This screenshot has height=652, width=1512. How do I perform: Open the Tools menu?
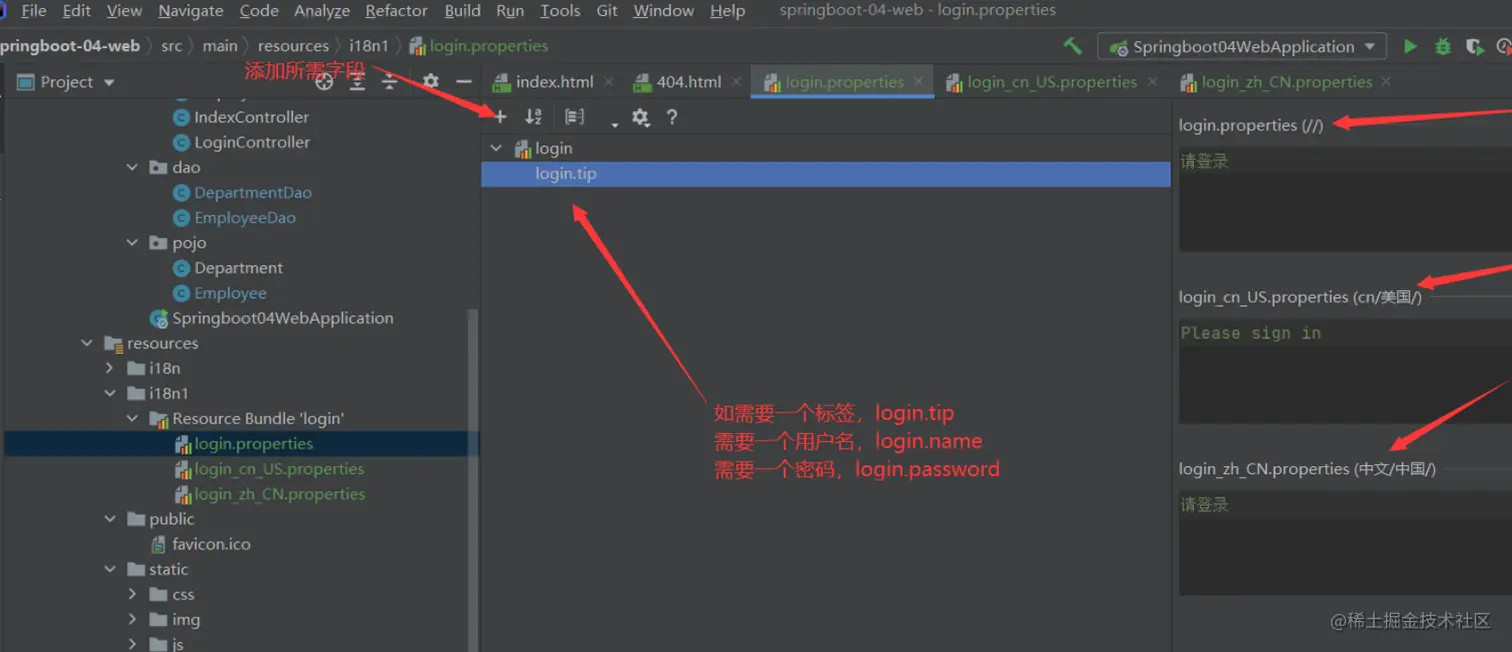[560, 11]
